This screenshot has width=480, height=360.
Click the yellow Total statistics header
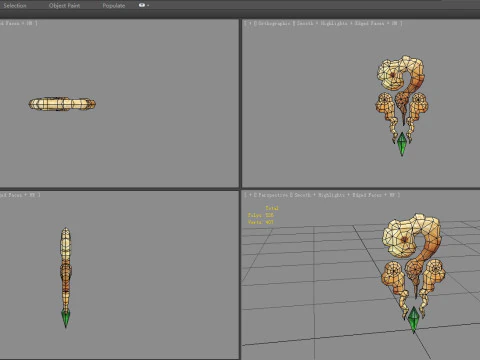click(x=272, y=208)
